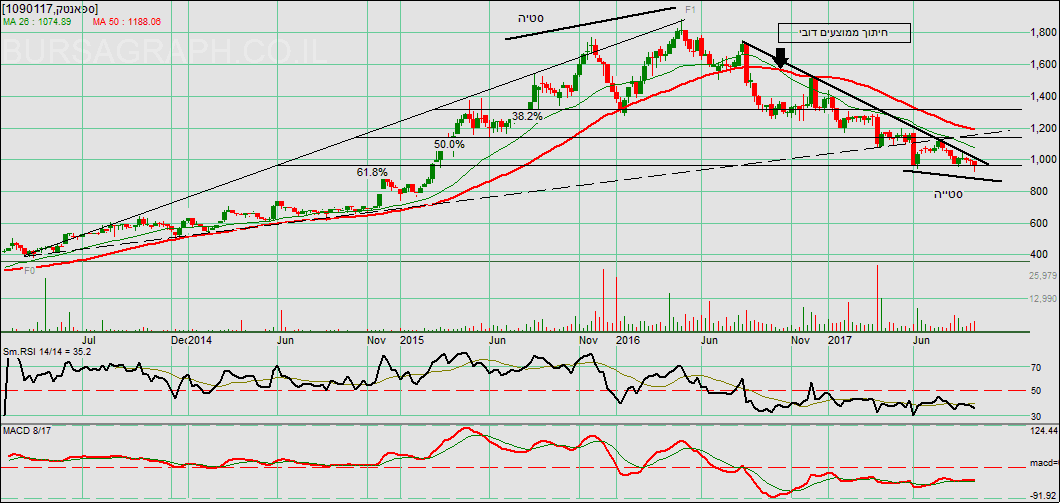
Task: Select the 38.2% Fibonacci level label
Action: click(527, 117)
